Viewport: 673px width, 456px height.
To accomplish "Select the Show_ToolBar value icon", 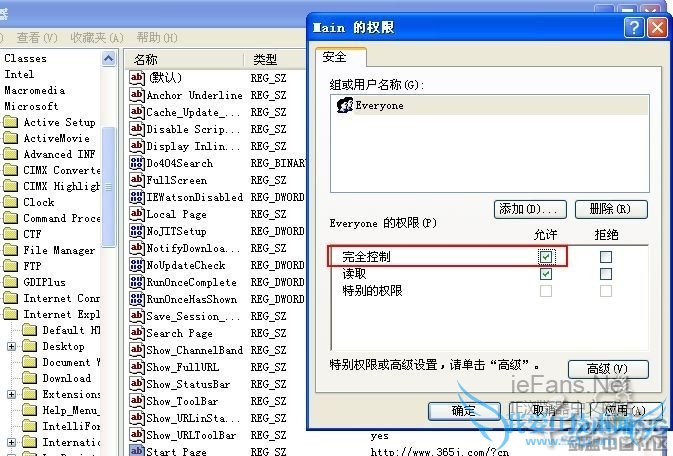I will click(x=137, y=401).
